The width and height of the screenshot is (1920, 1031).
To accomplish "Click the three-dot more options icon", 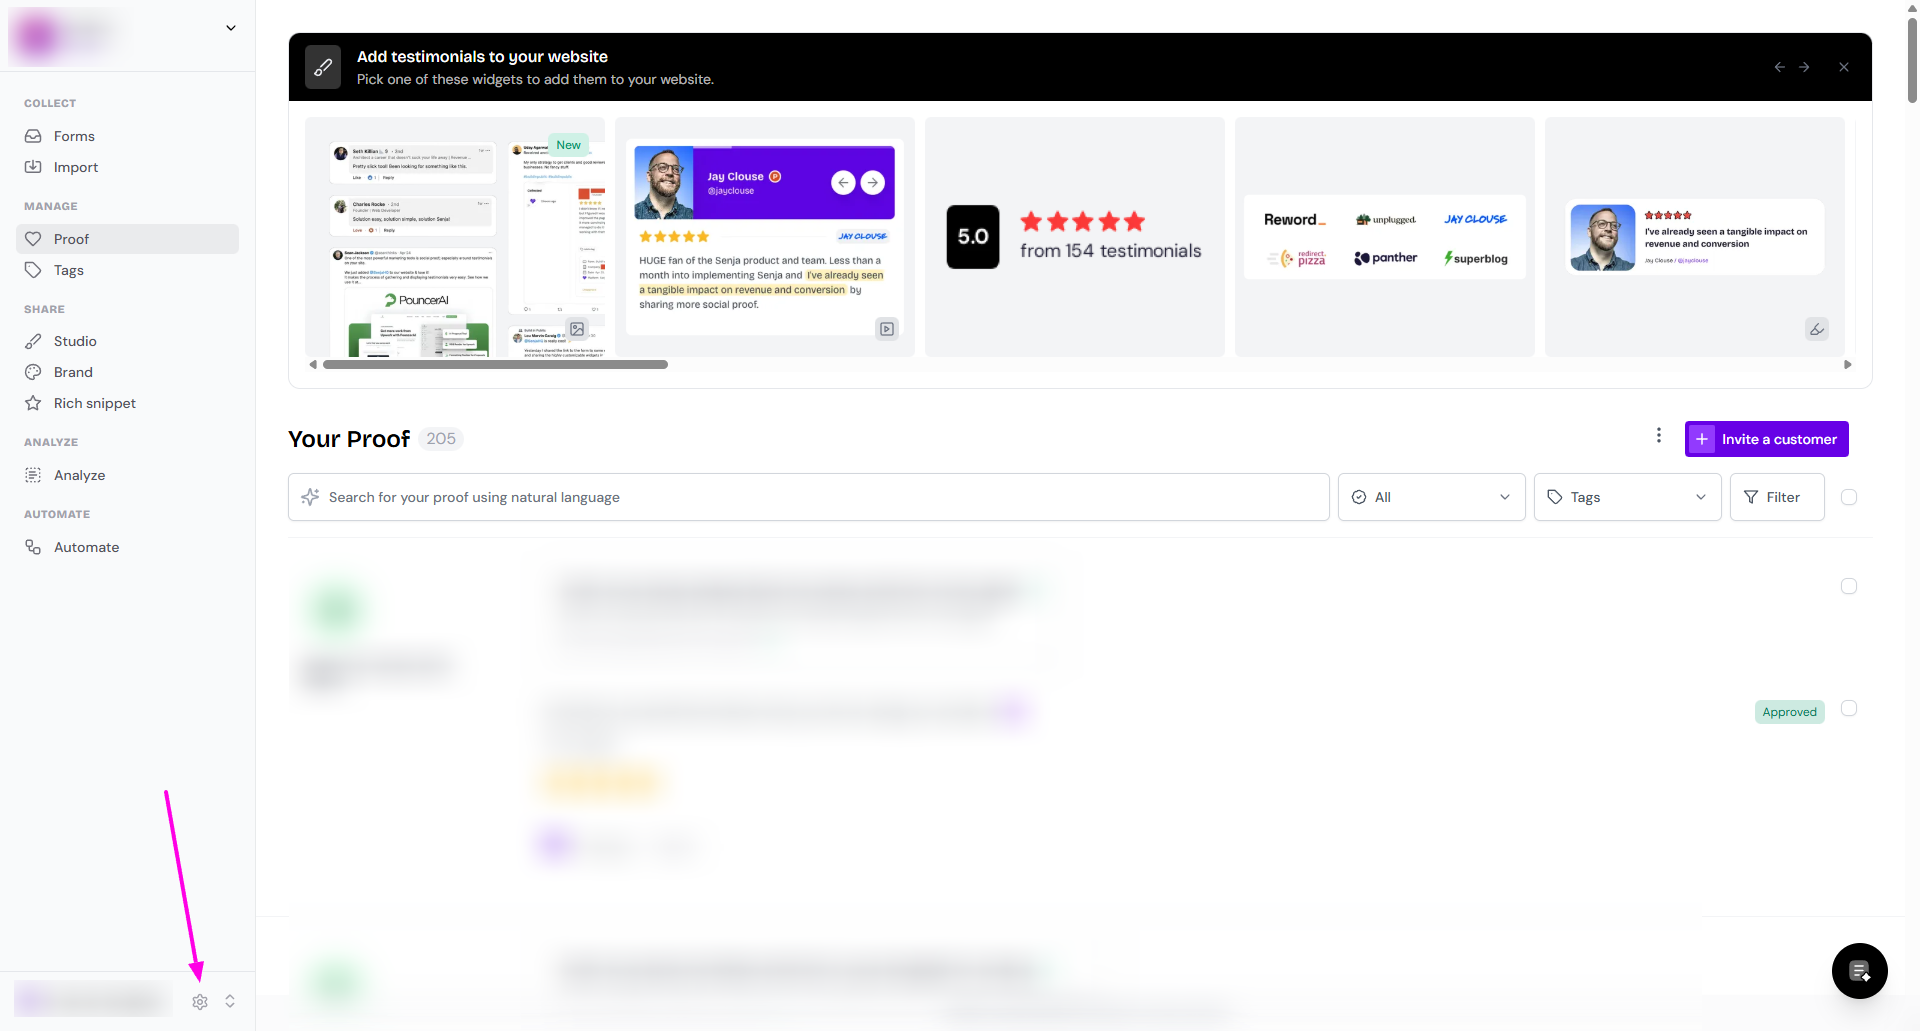I will click(x=1658, y=436).
